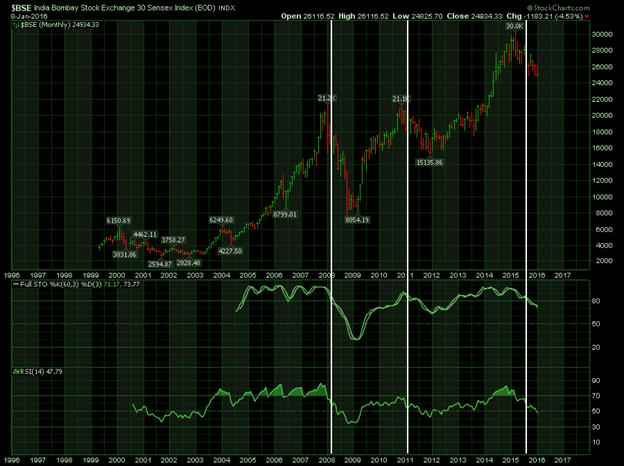This screenshot has height=466, width=624.
Task: Click the 21.2K peak label
Action: coord(326,98)
